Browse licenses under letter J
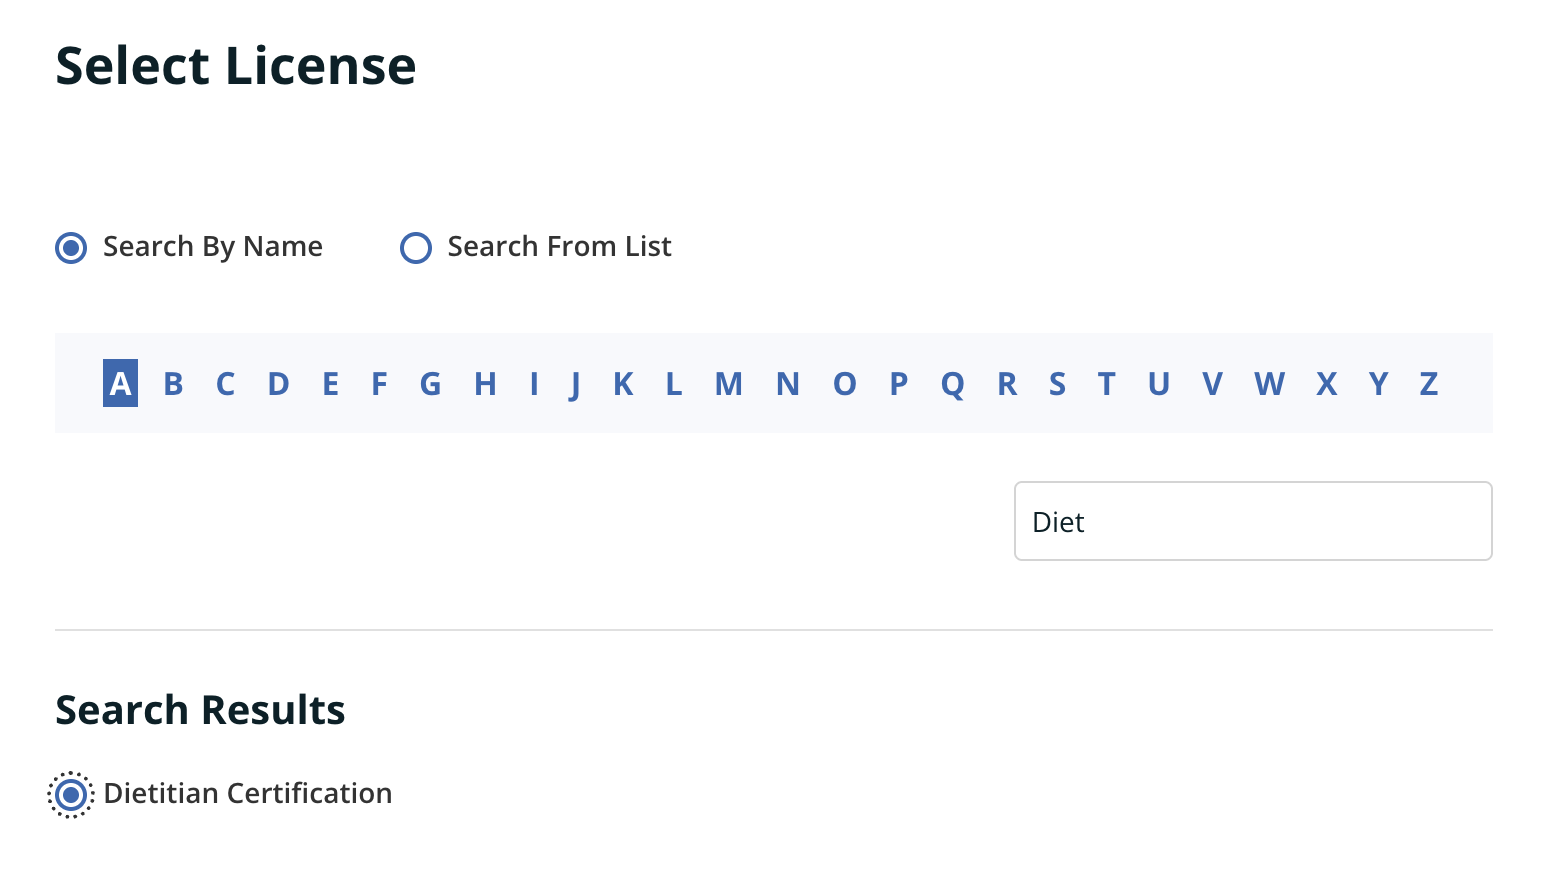This screenshot has height=878, width=1546. coord(575,384)
